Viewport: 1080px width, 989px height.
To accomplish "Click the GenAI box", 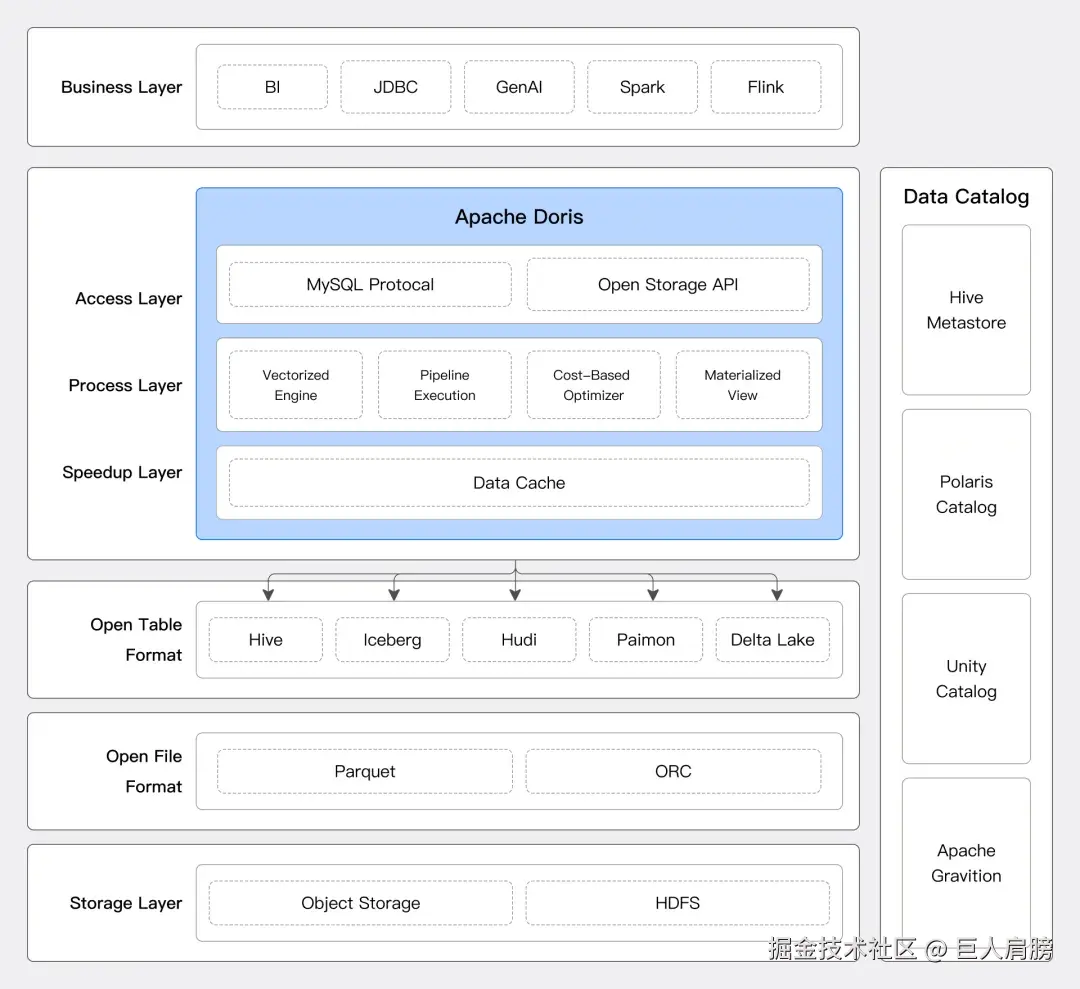I will (x=519, y=87).
